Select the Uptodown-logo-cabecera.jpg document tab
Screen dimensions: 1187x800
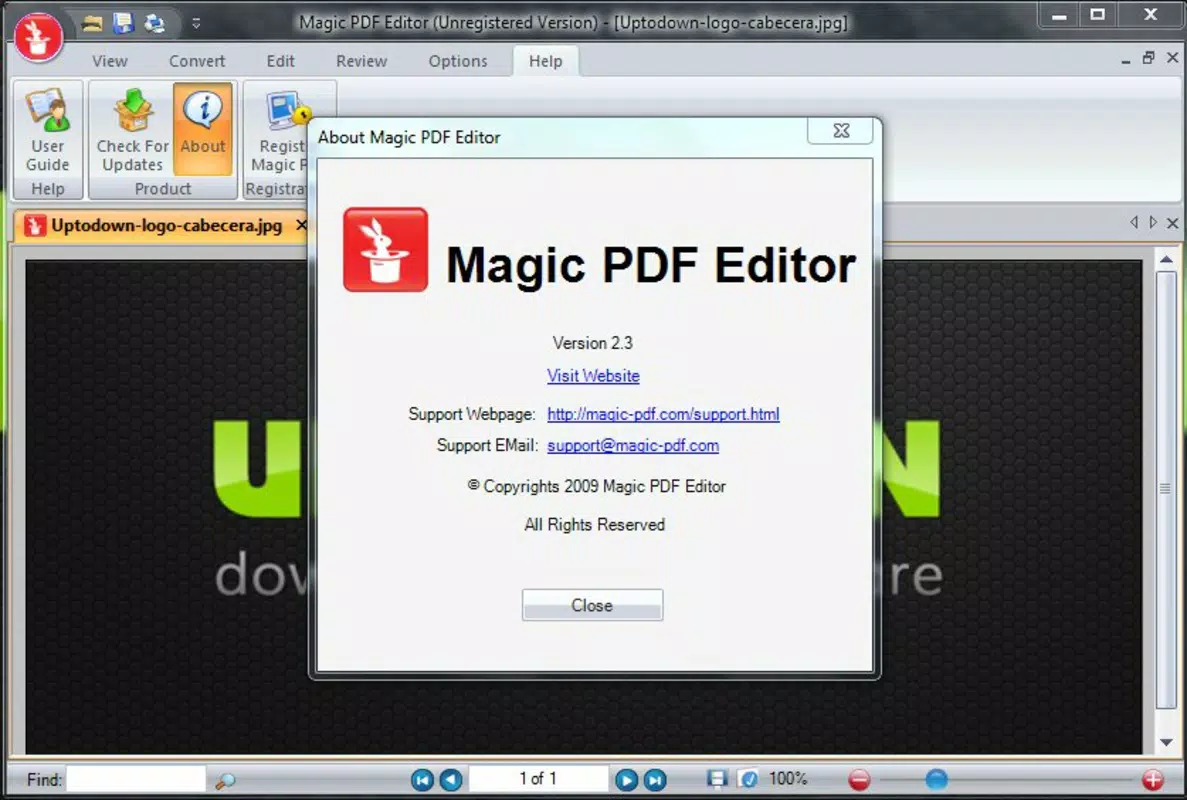pos(166,226)
